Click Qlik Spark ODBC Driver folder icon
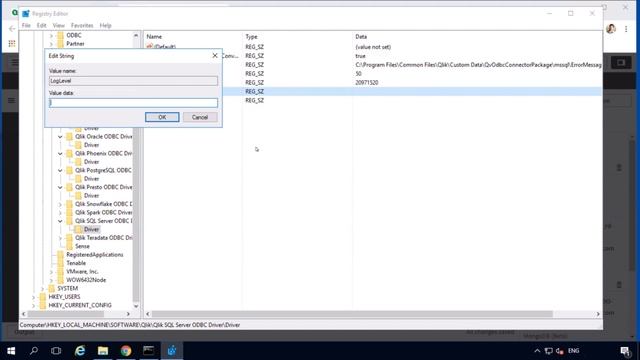 pyautogui.click(x=69, y=212)
